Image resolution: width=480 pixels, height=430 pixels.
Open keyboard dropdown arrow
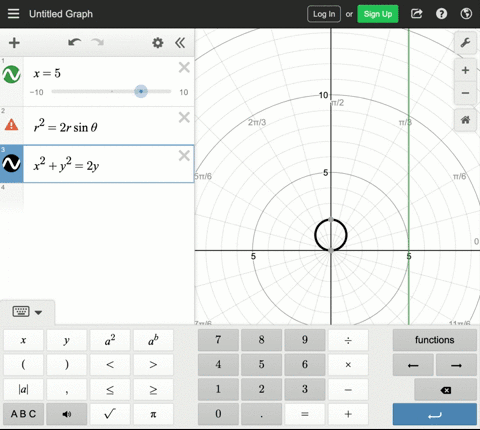(x=38, y=313)
